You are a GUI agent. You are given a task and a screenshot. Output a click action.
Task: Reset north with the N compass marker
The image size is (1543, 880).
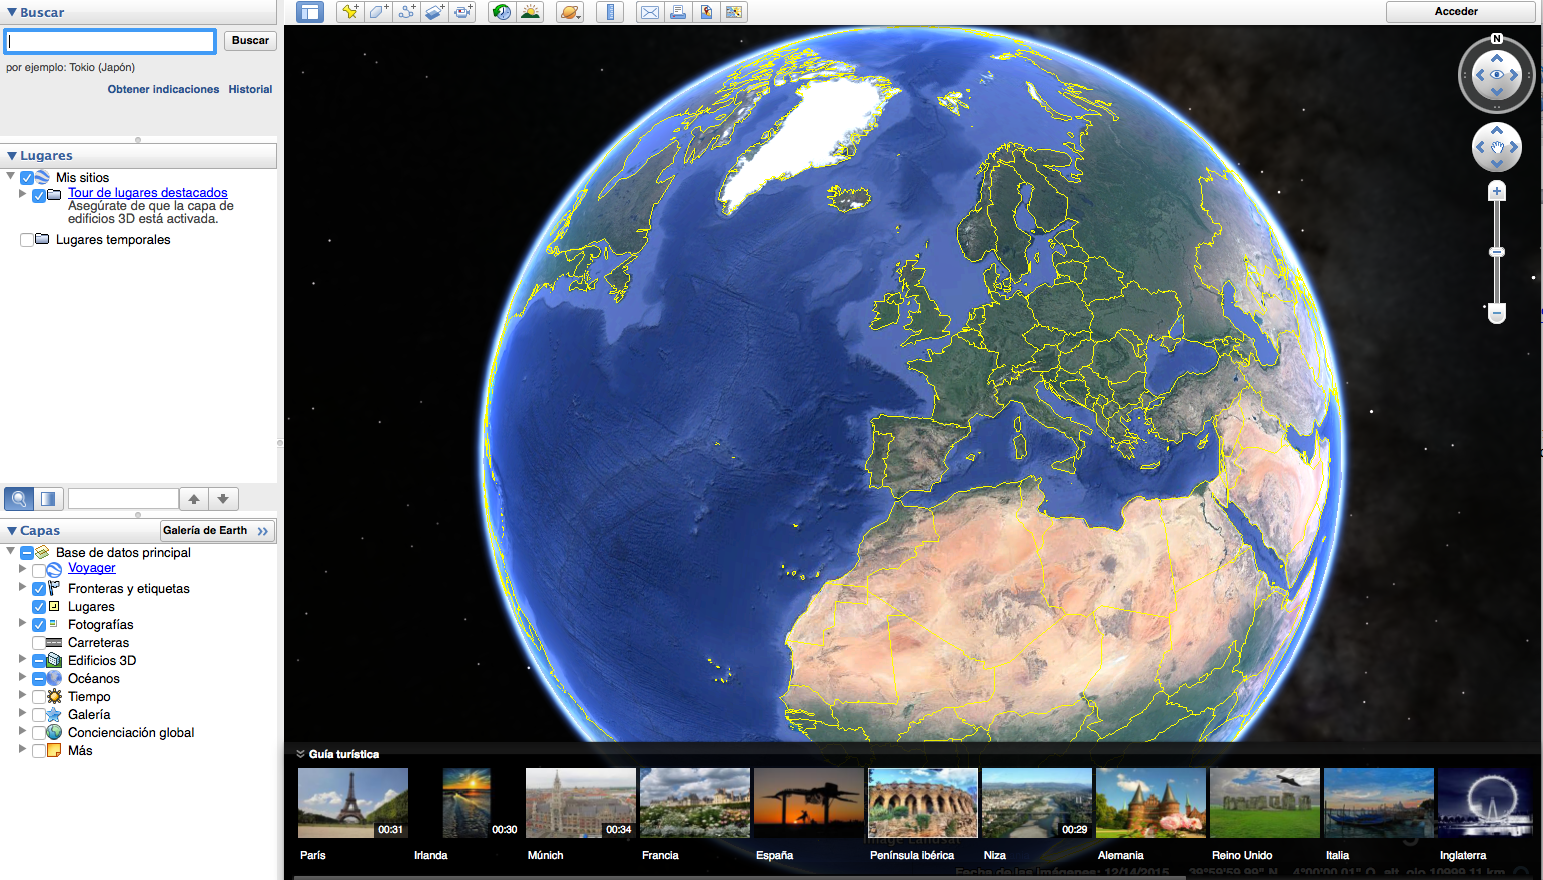click(x=1497, y=39)
